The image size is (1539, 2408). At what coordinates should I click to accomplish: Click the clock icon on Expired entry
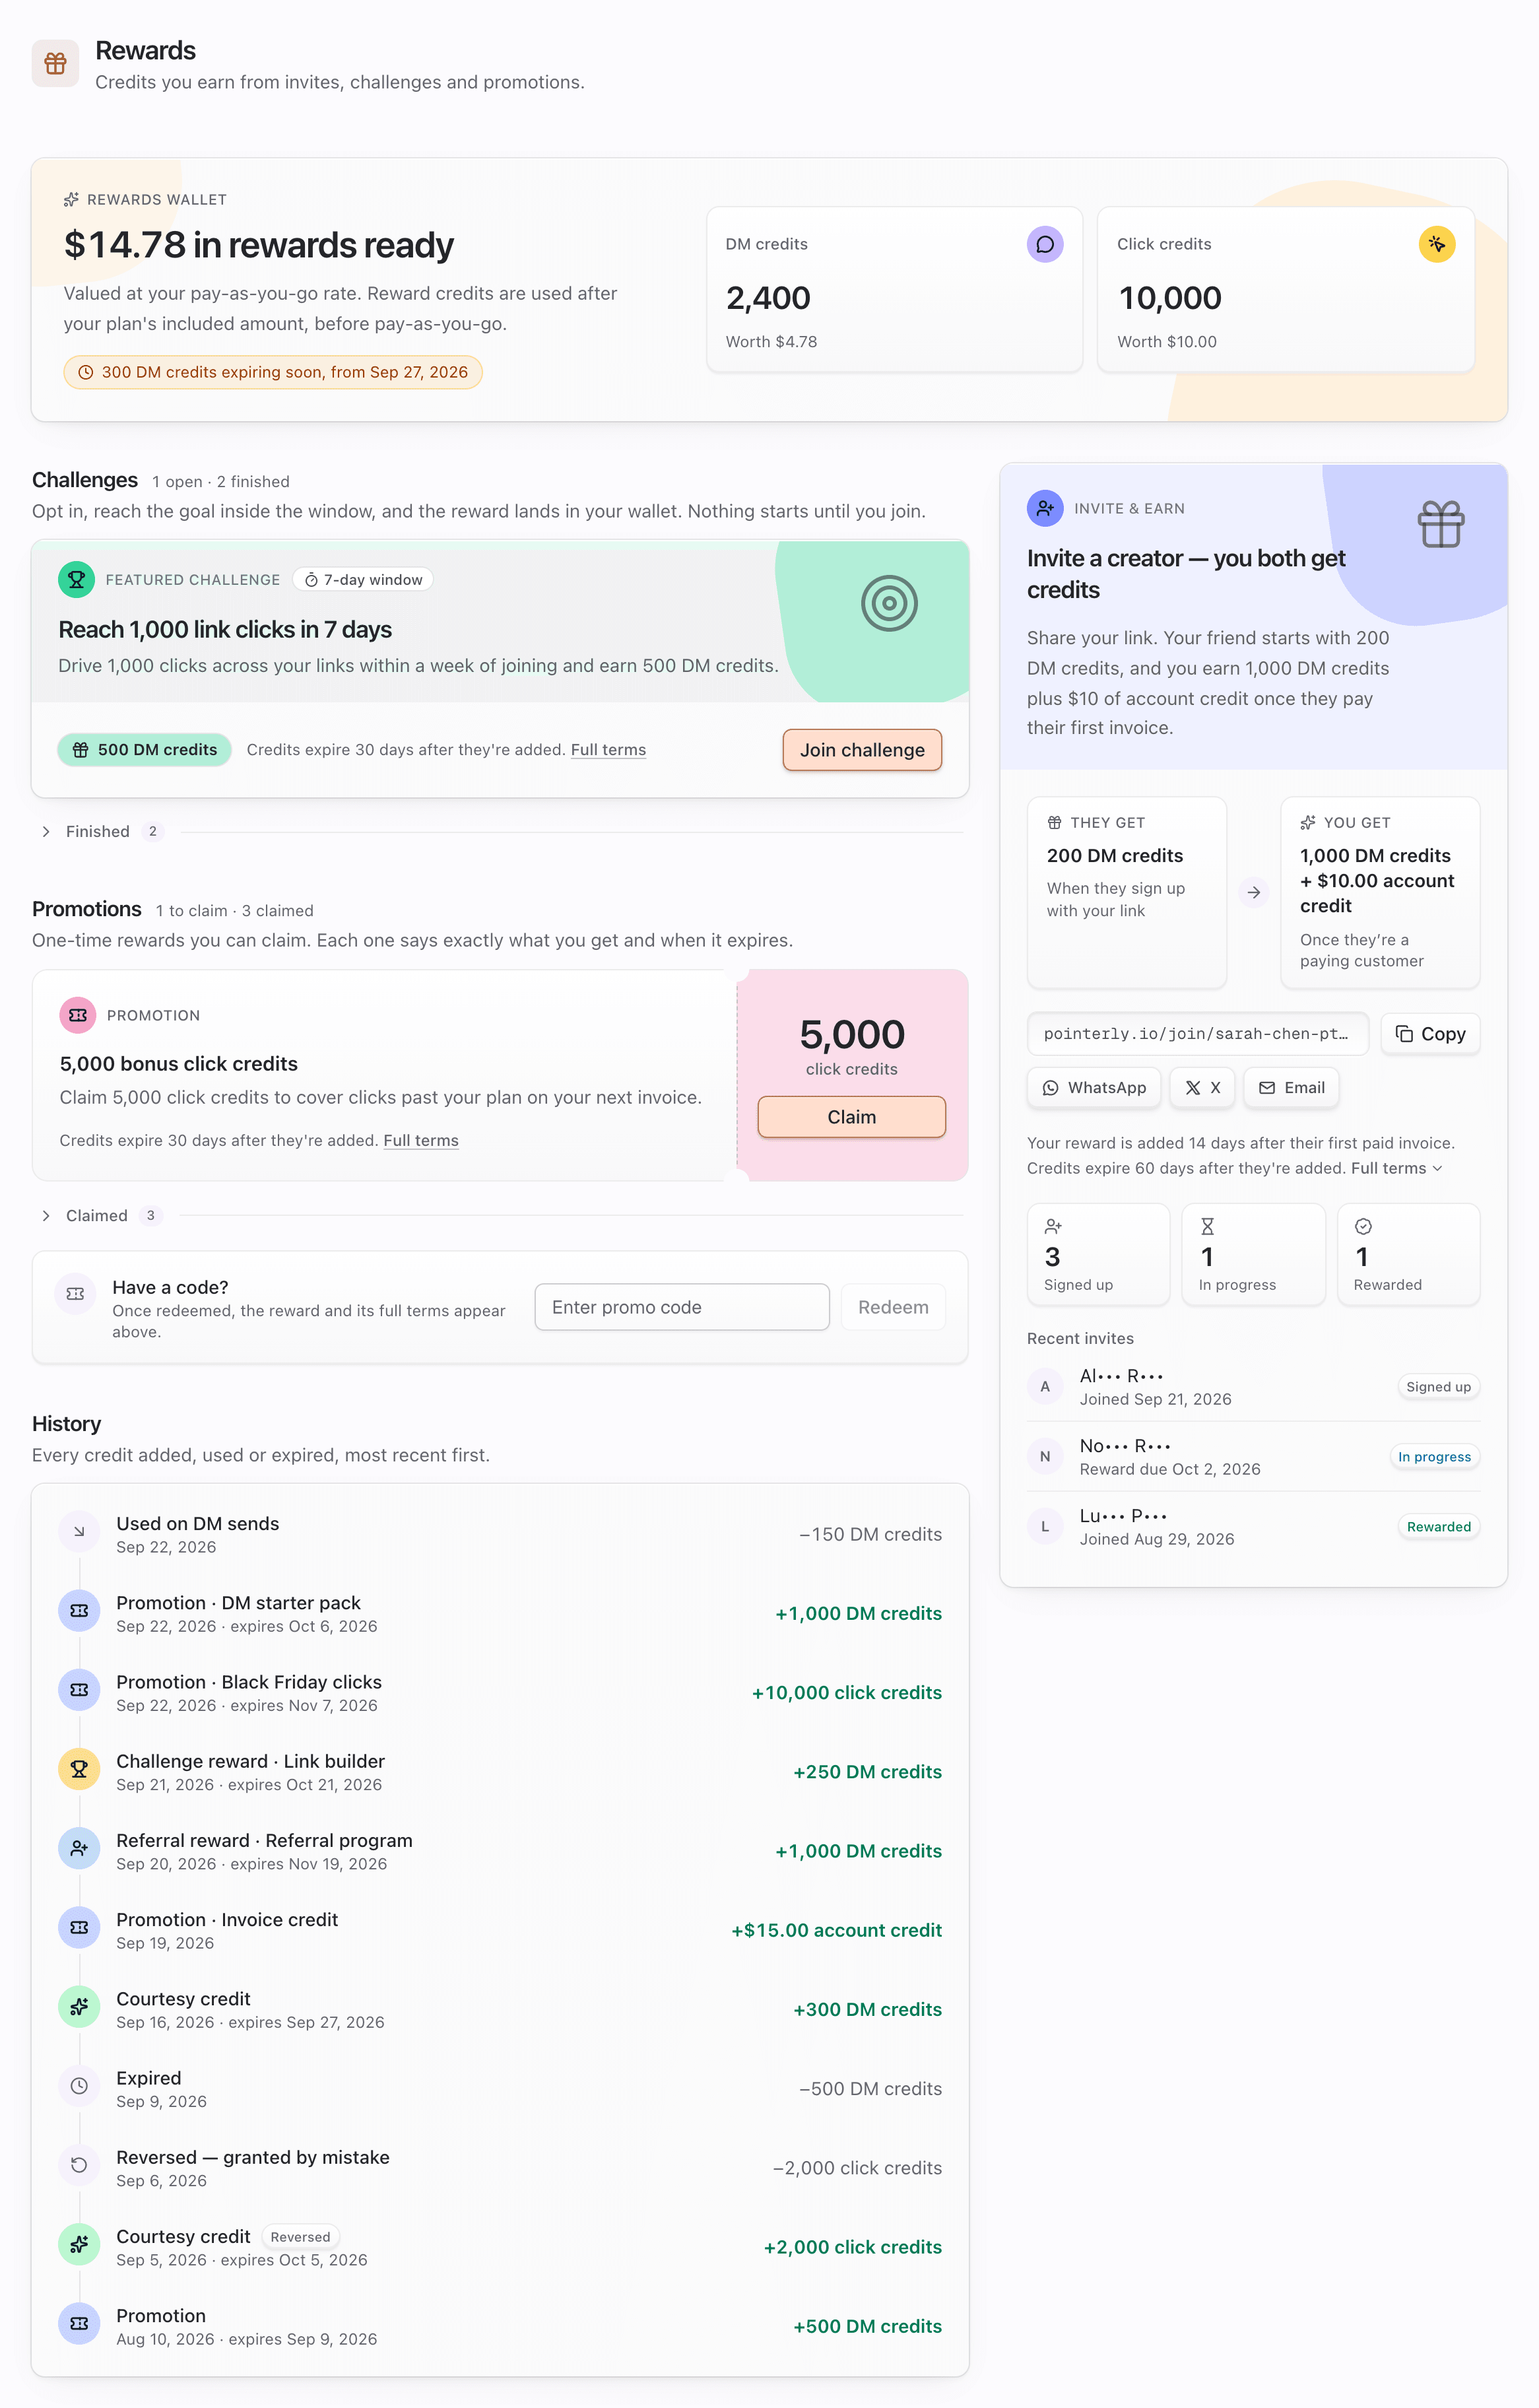click(x=79, y=2086)
